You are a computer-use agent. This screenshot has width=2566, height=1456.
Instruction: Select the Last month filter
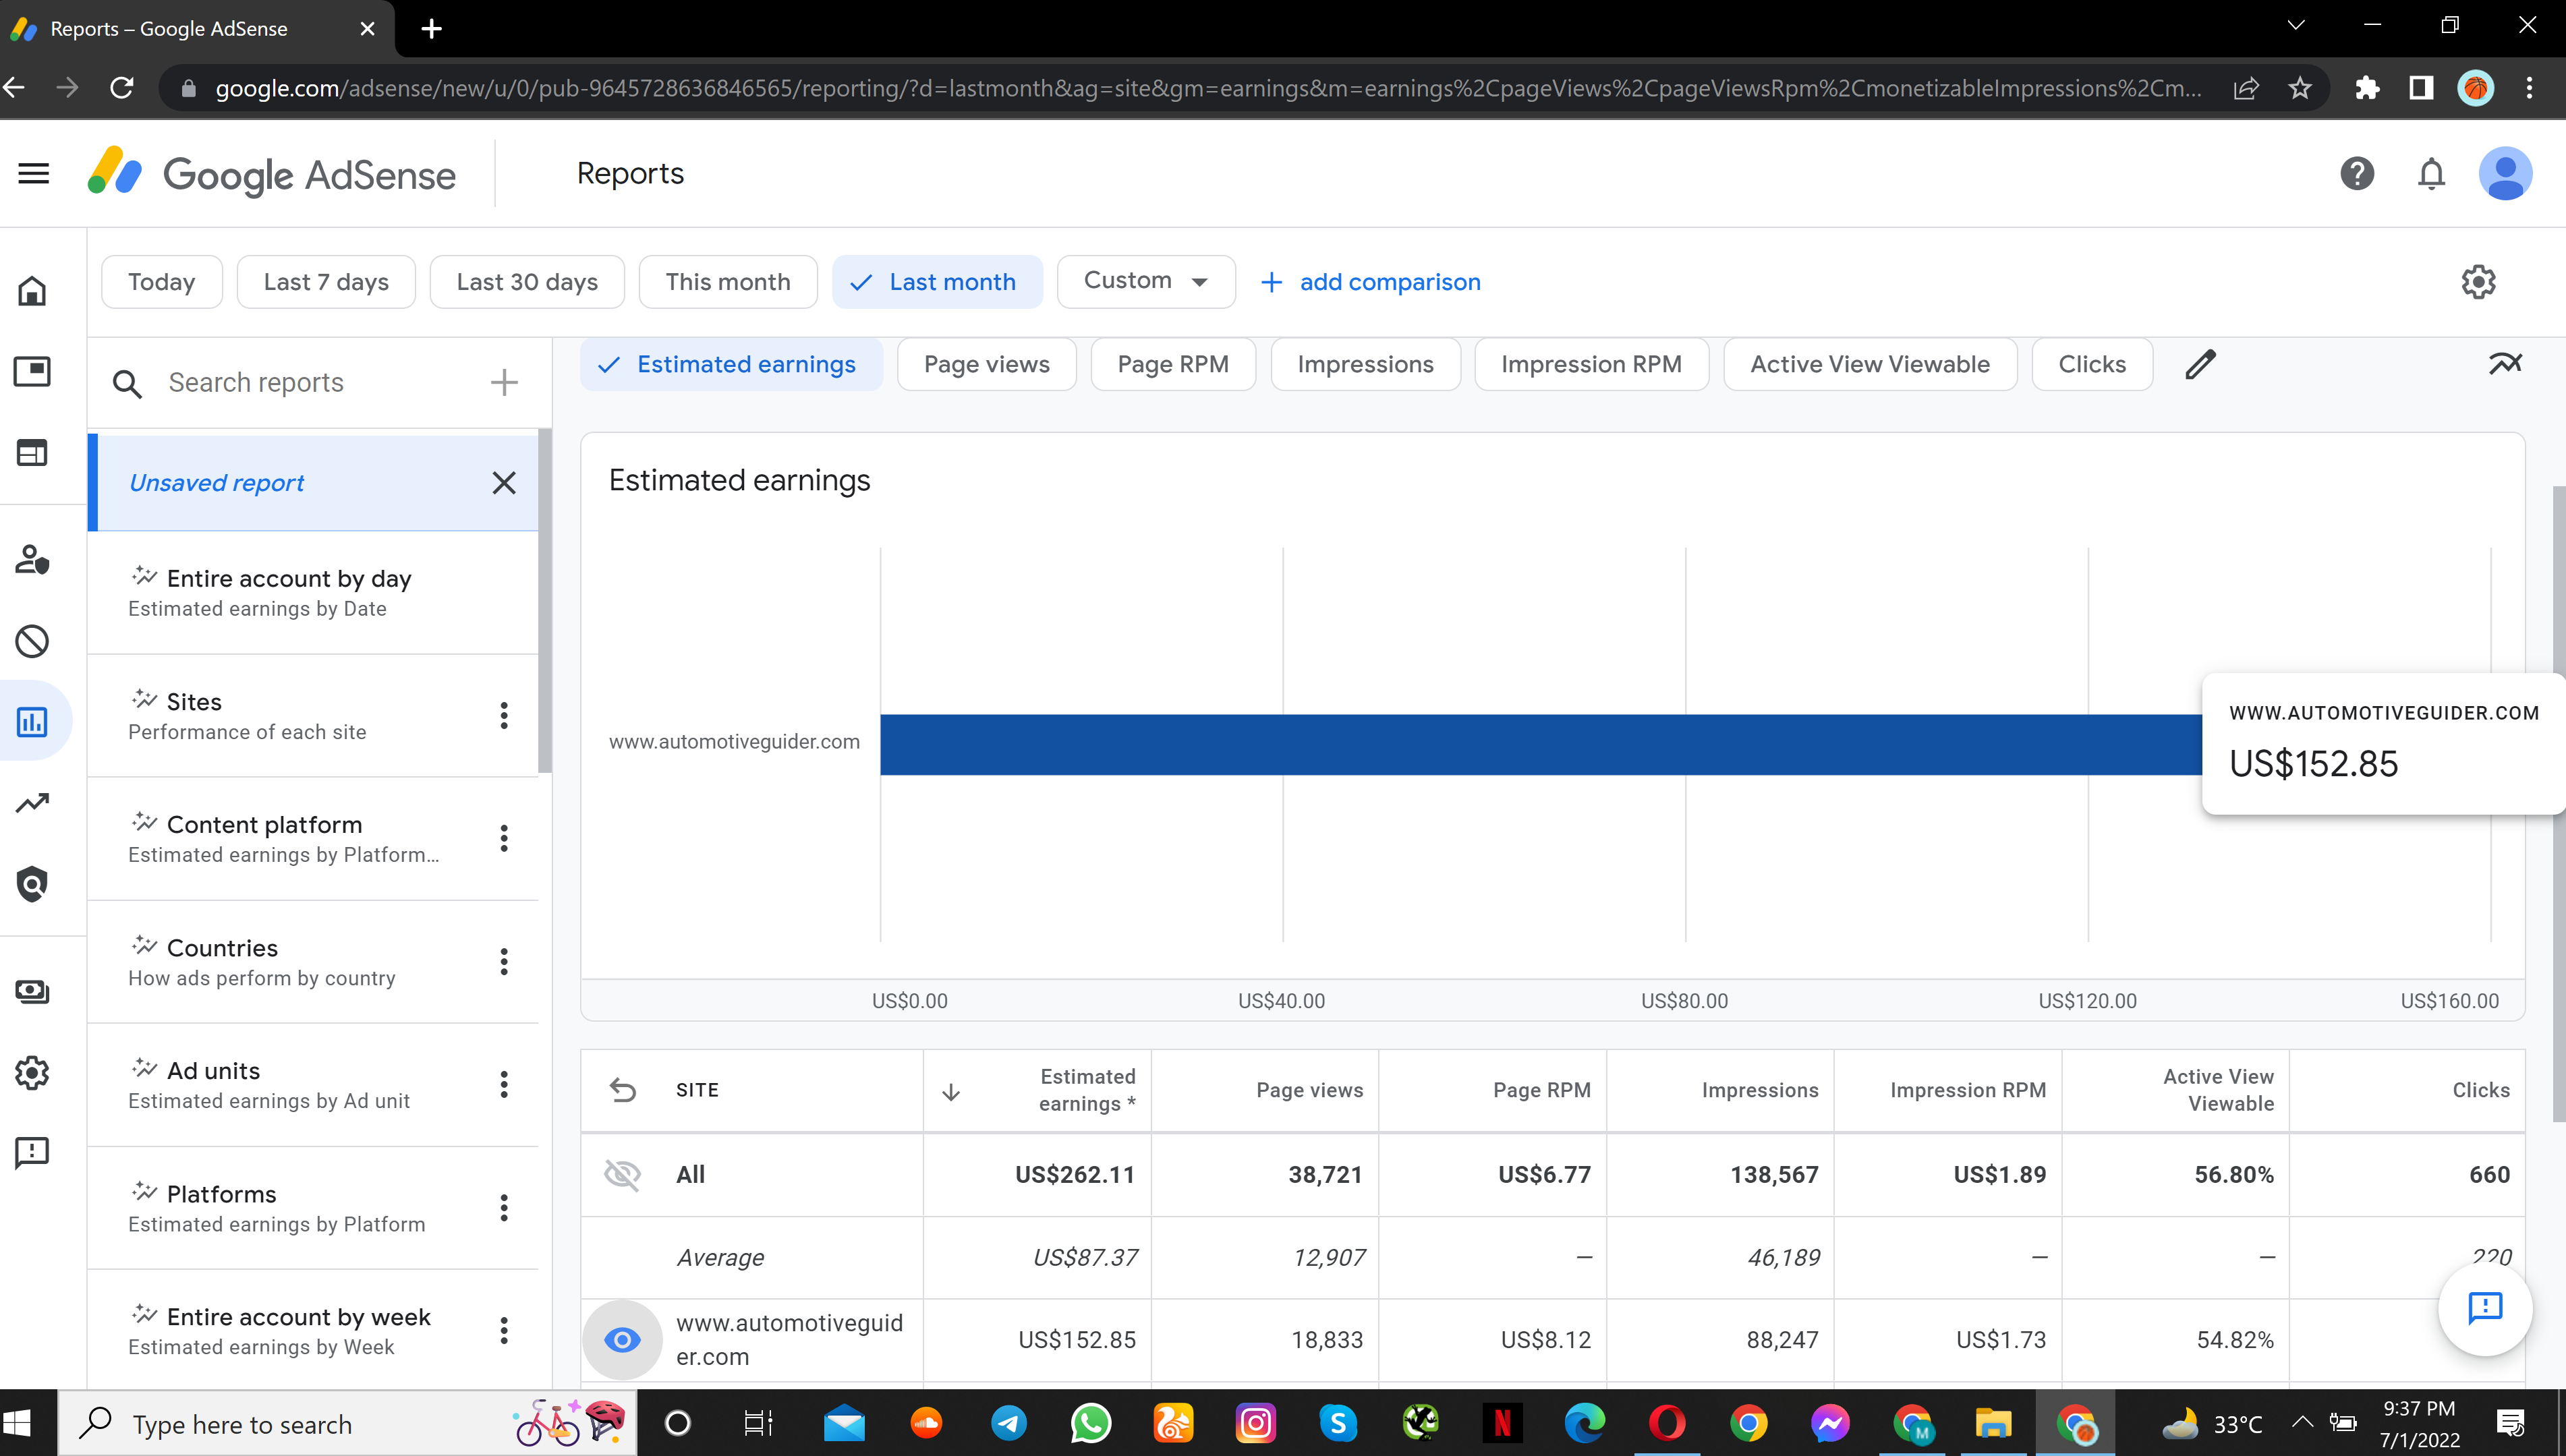pos(937,282)
